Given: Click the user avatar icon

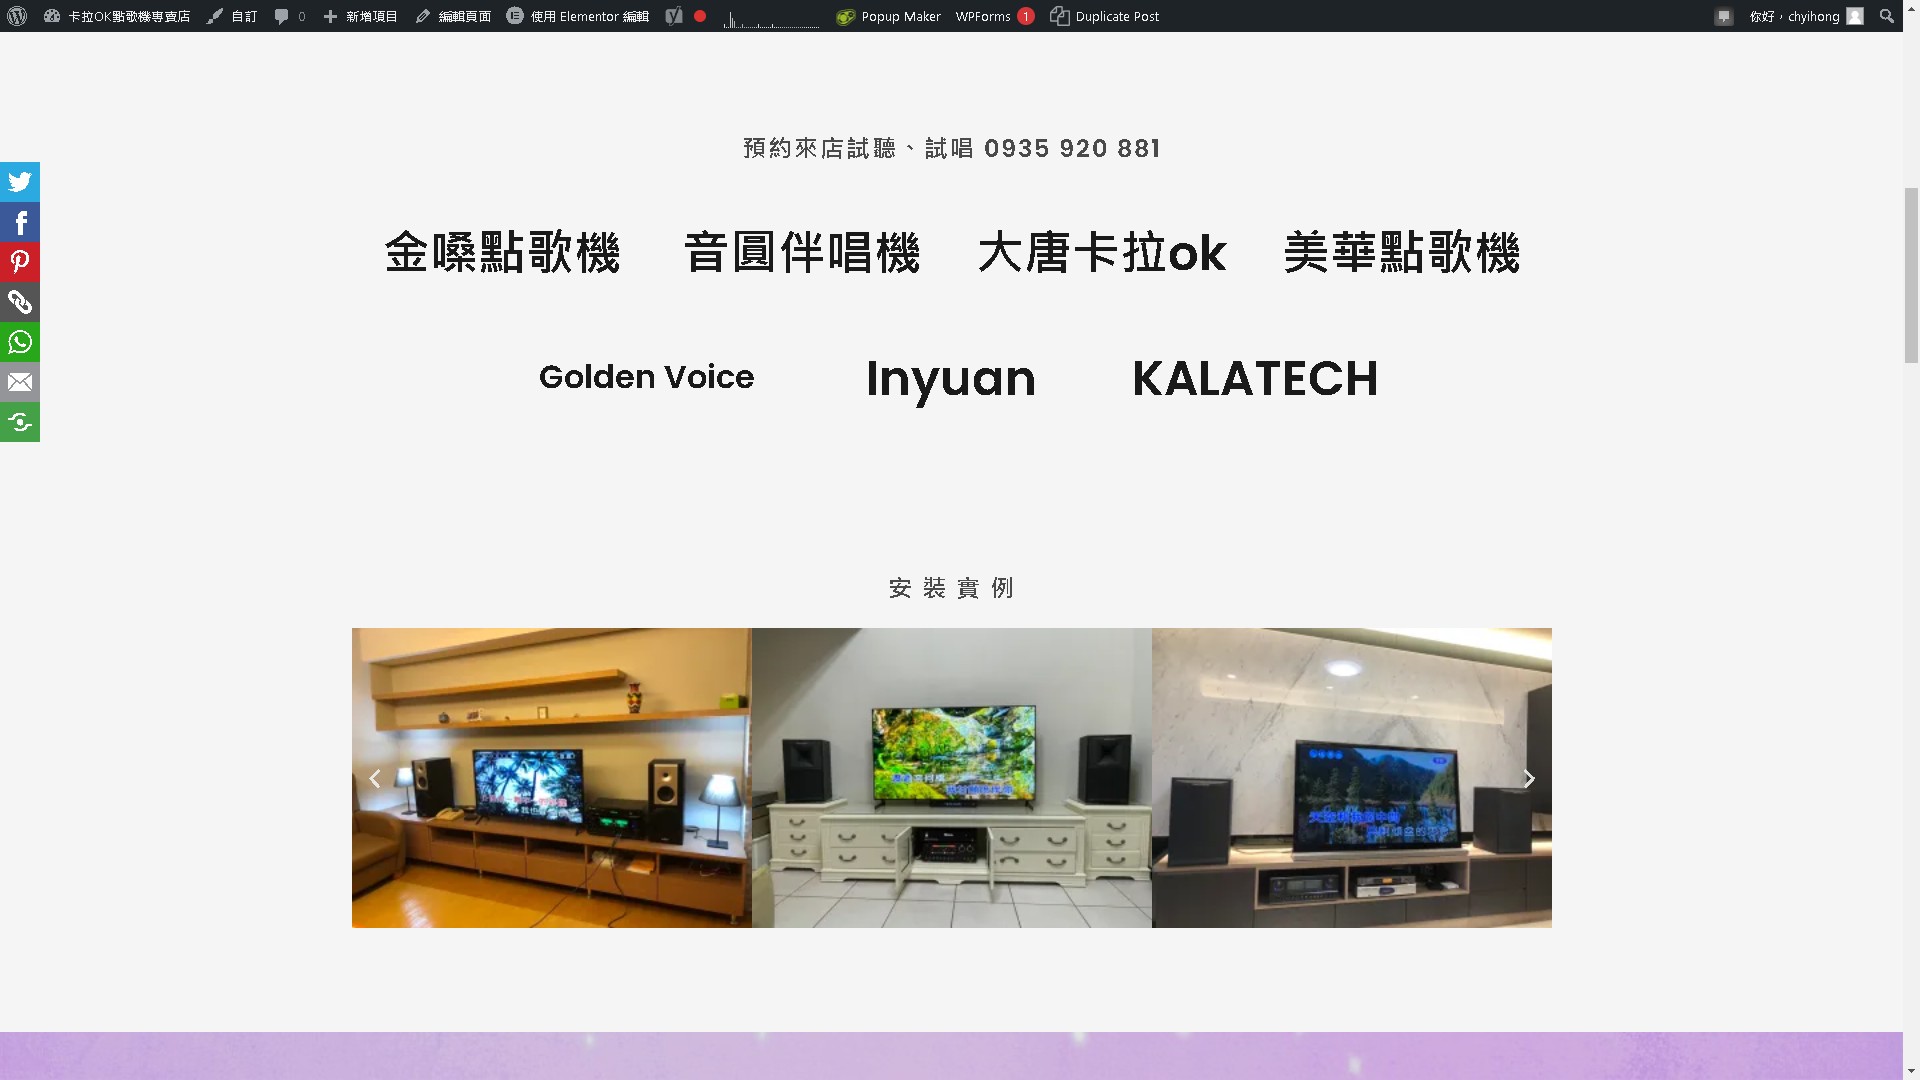Looking at the screenshot, I should [1855, 16].
